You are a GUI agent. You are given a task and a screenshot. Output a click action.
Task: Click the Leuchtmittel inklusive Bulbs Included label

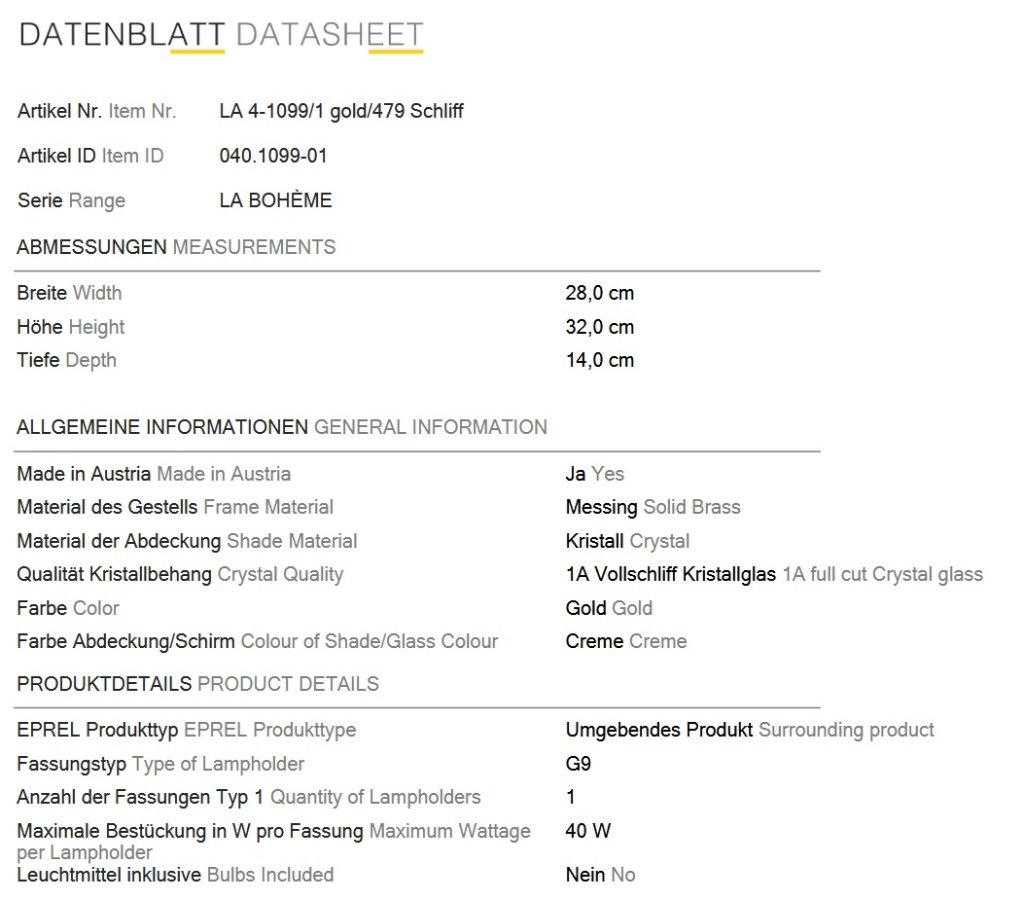175,875
